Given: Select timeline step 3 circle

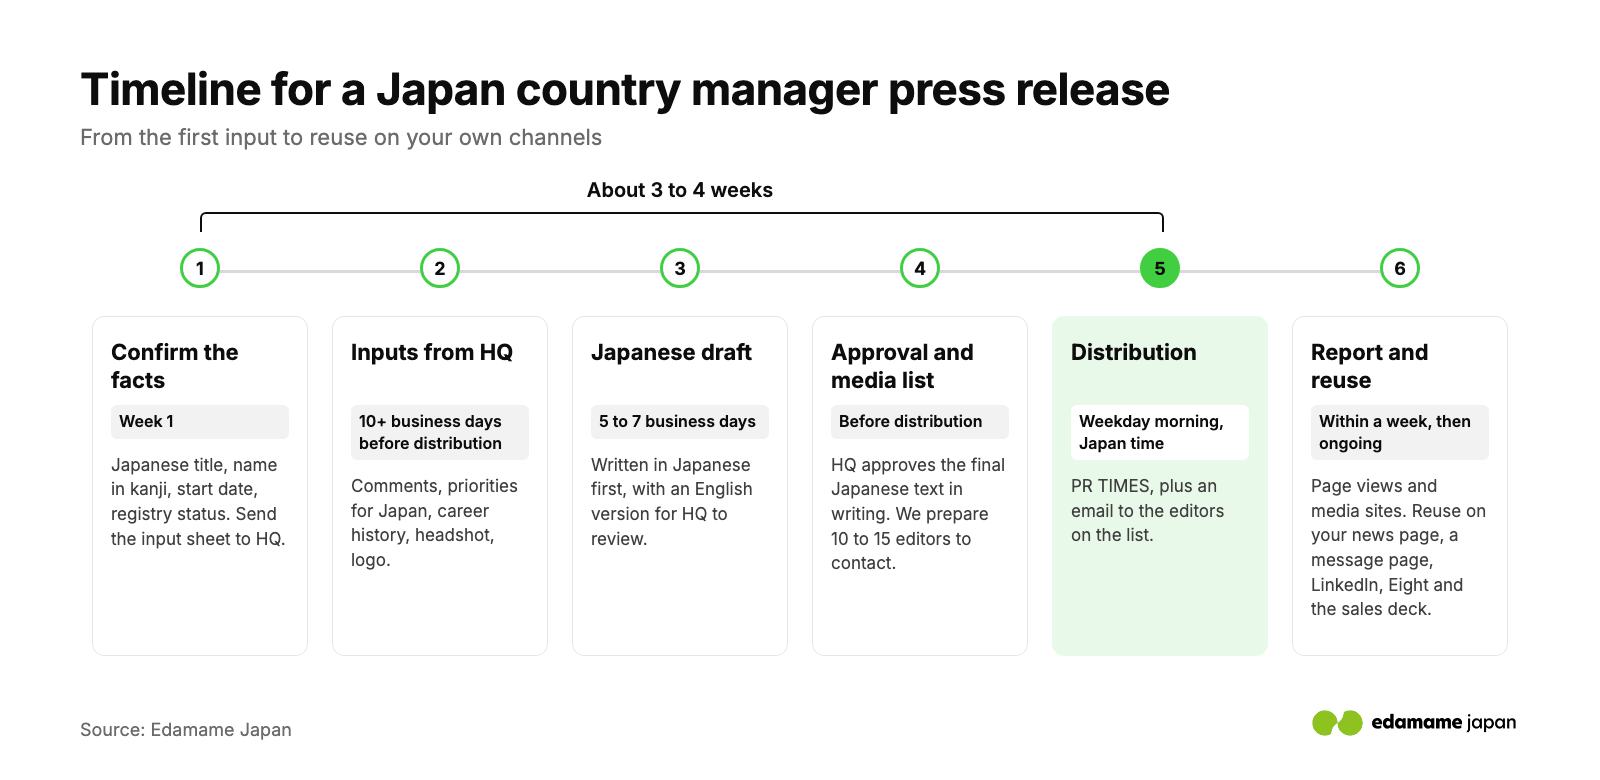Looking at the screenshot, I should tap(680, 268).
